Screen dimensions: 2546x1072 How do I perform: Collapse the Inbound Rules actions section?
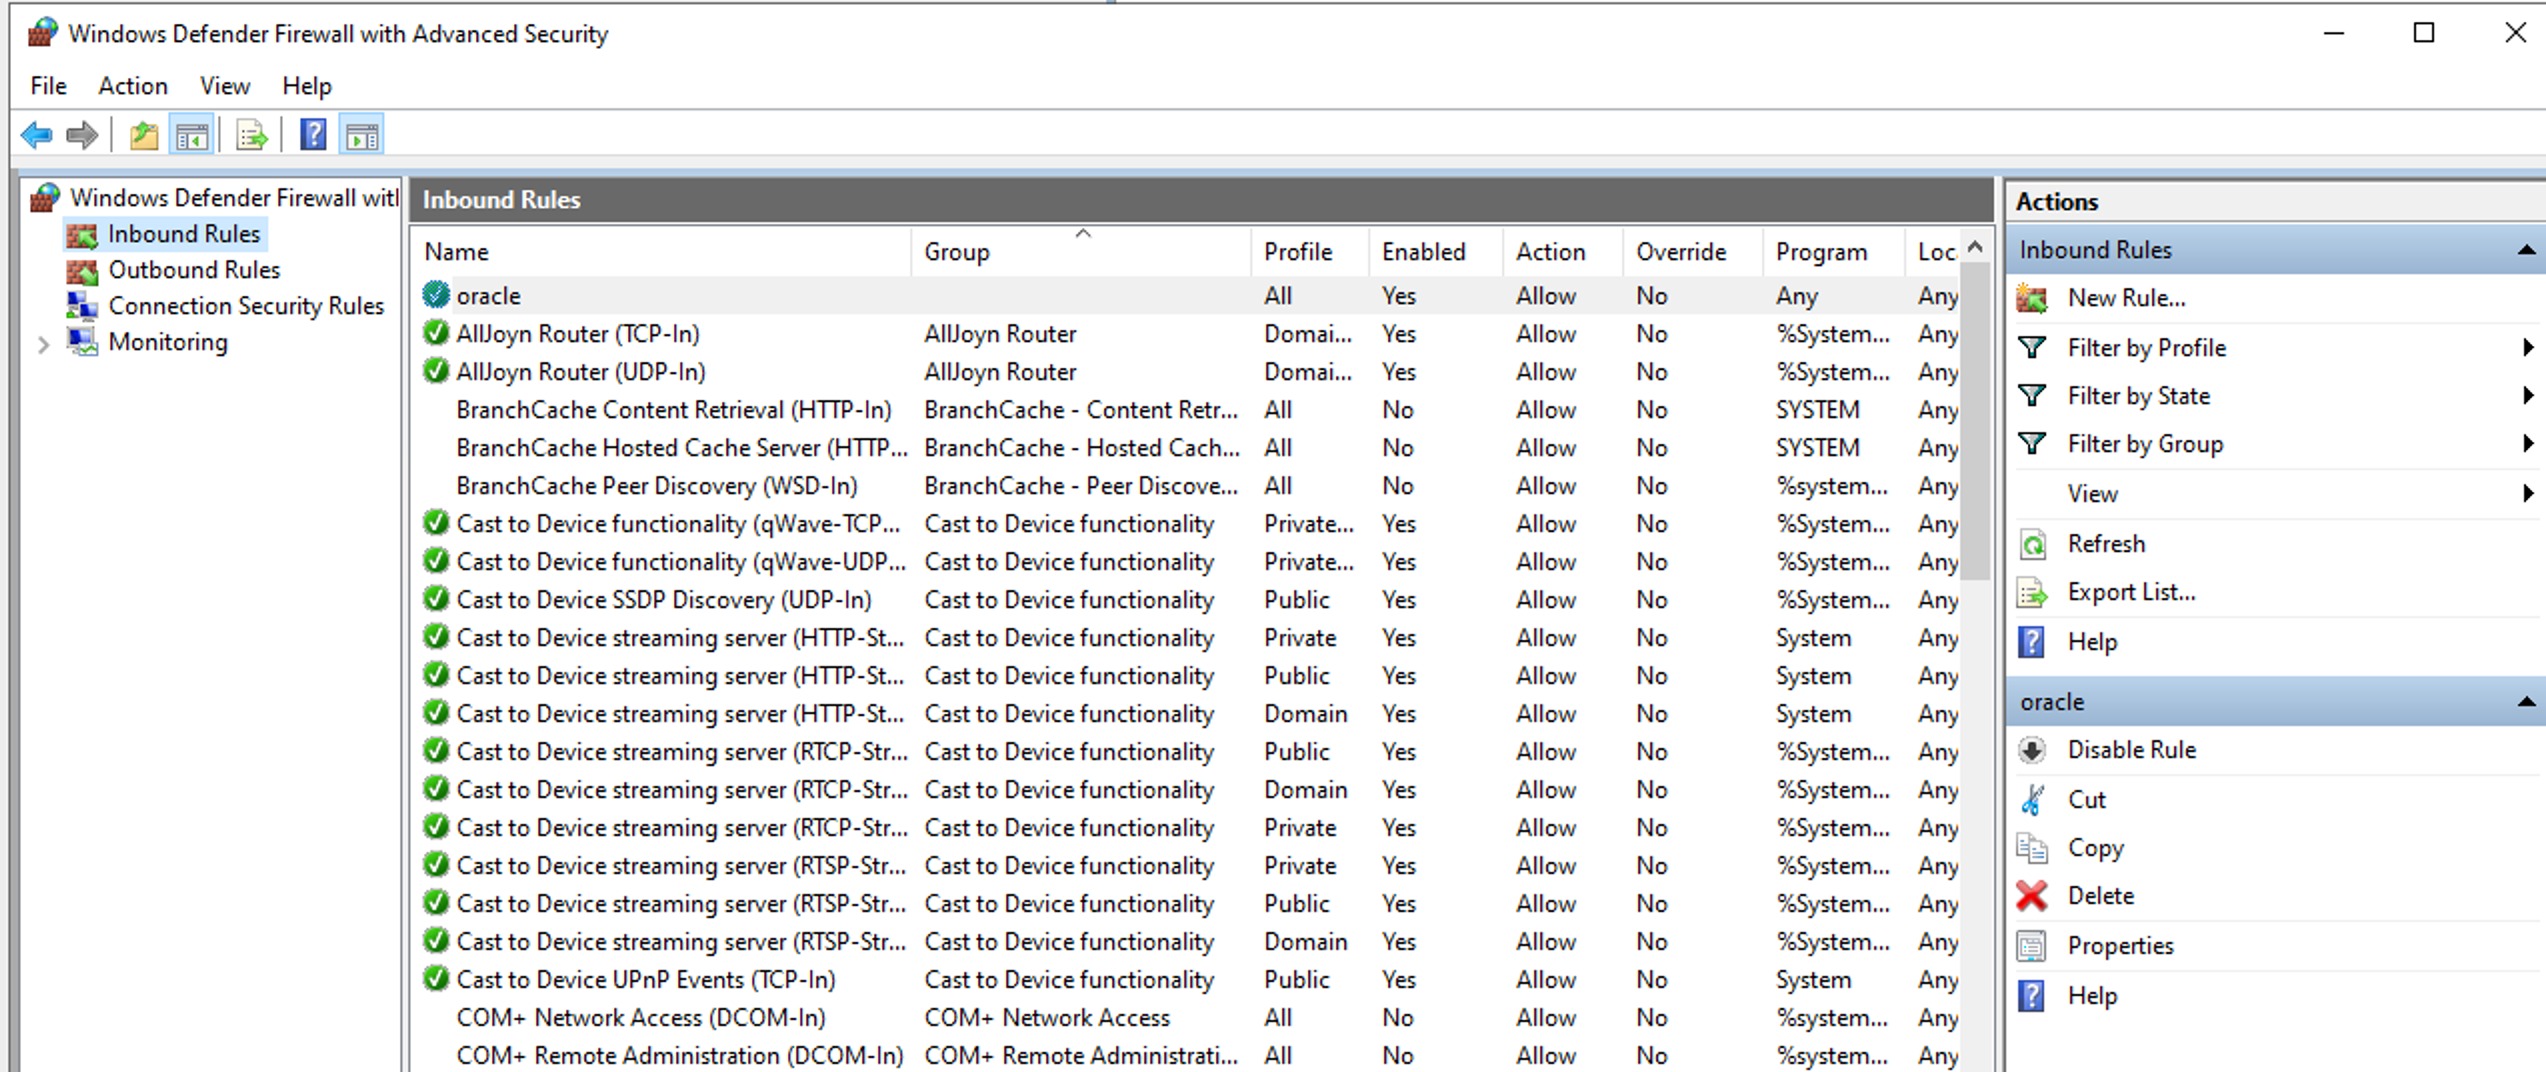pyautogui.click(x=2526, y=250)
